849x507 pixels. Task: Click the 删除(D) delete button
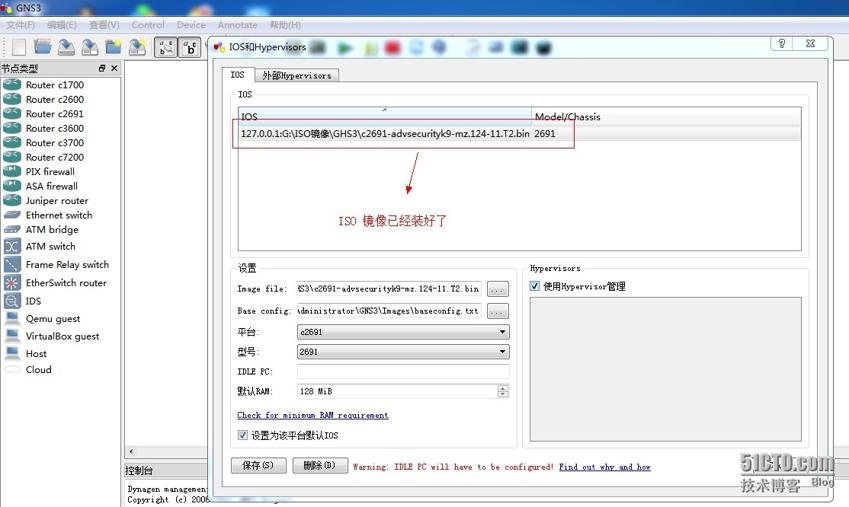point(320,465)
